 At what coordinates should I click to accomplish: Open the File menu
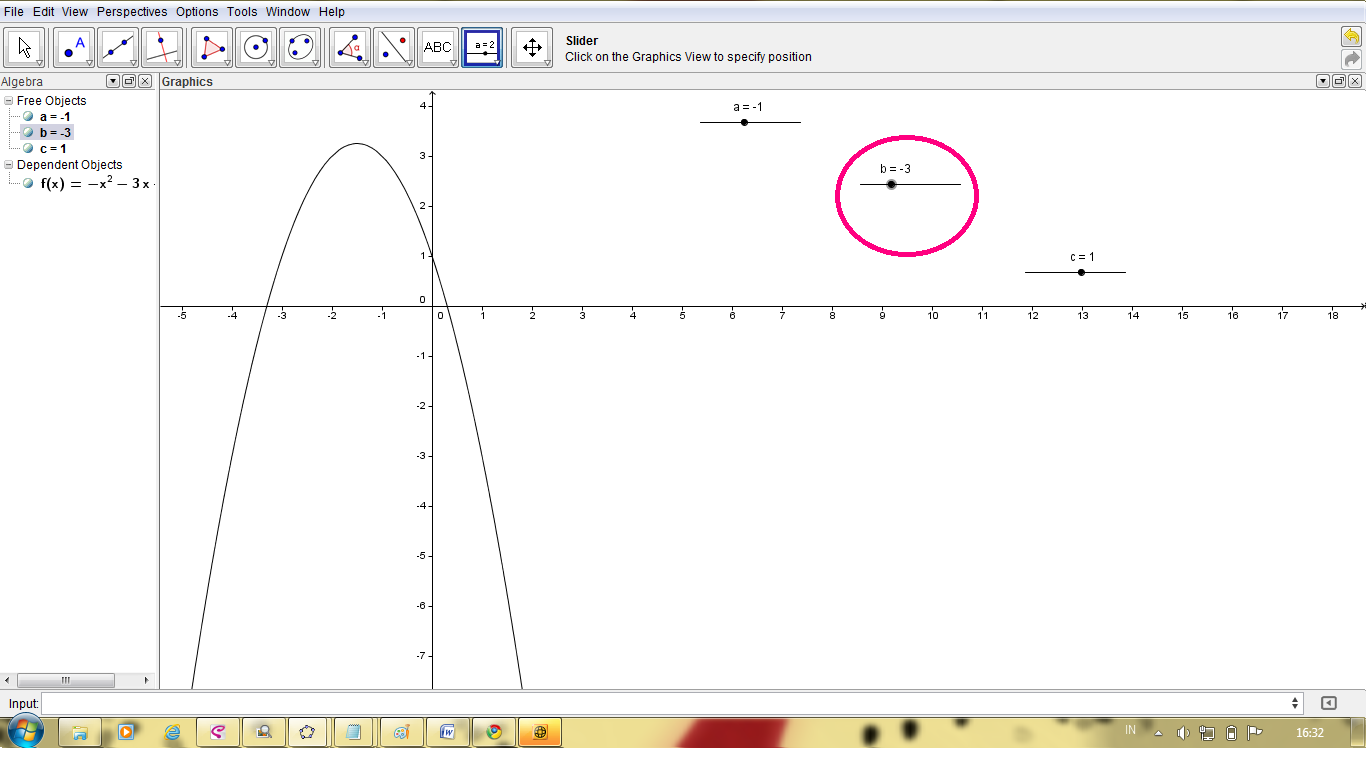(14, 12)
